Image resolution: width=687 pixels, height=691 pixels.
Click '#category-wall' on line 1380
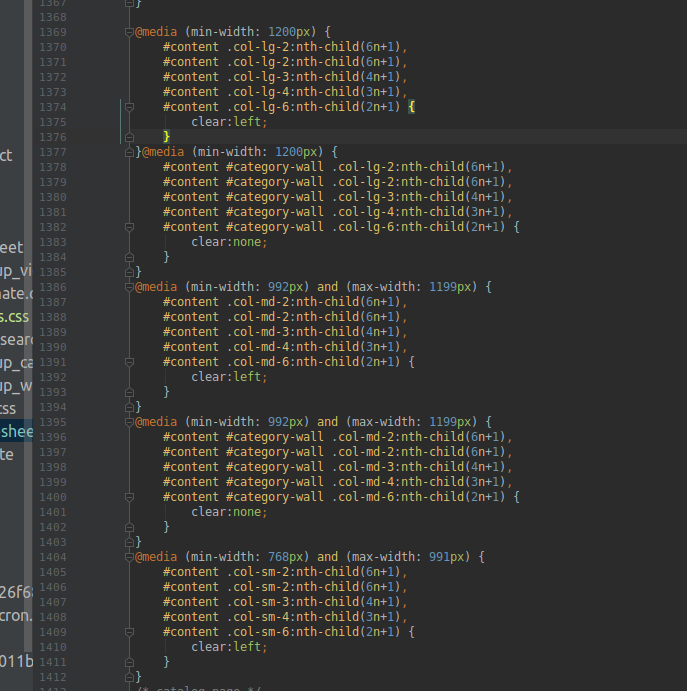coord(275,197)
